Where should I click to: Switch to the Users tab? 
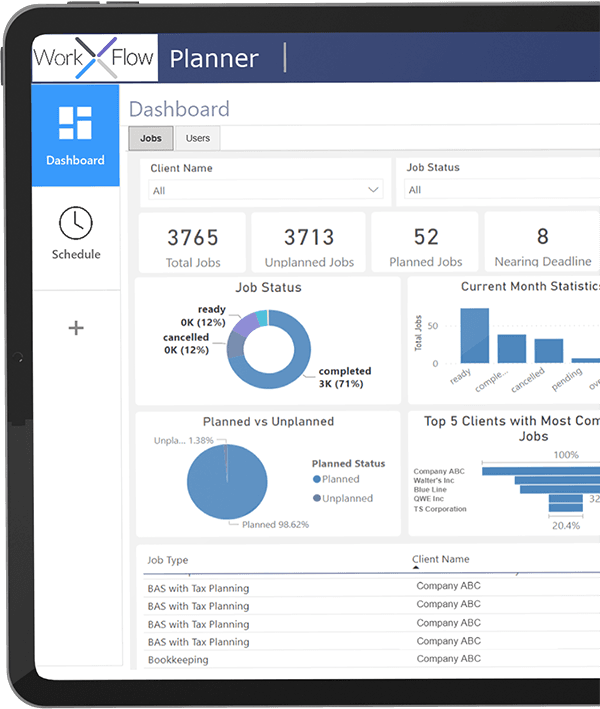click(198, 139)
